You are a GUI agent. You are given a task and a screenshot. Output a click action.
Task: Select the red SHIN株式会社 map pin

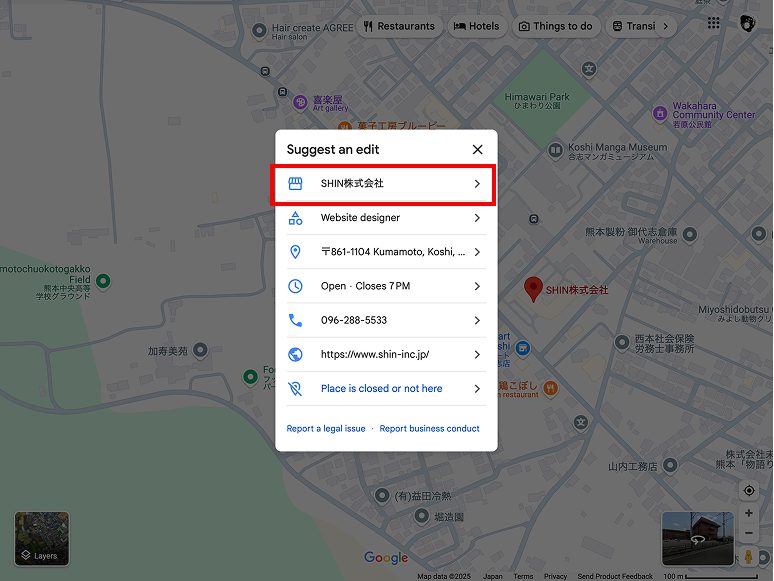click(533, 289)
